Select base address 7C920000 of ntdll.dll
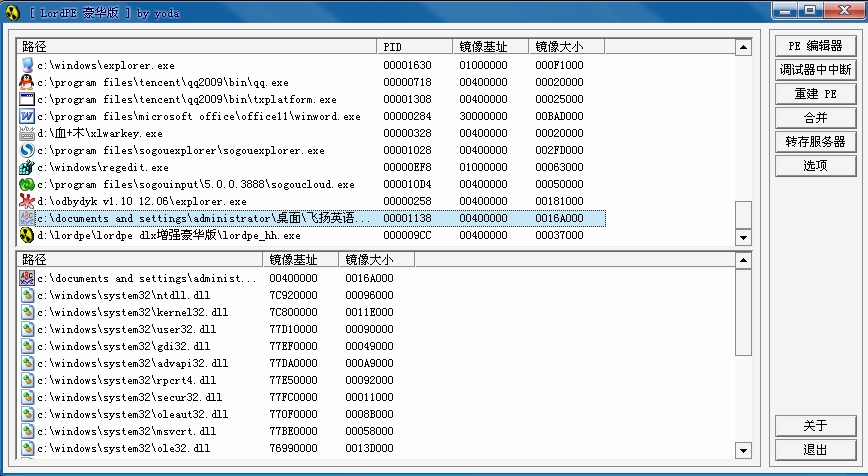The image size is (868, 476). pos(293,295)
